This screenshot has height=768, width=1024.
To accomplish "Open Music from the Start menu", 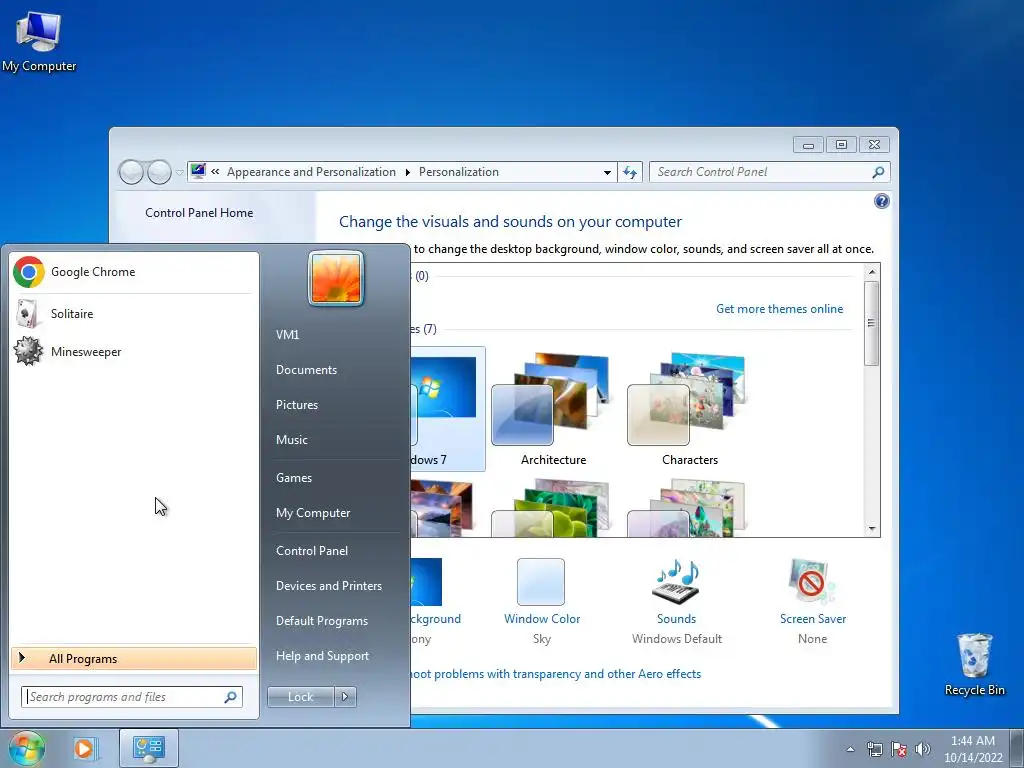I will (x=291, y=440).
